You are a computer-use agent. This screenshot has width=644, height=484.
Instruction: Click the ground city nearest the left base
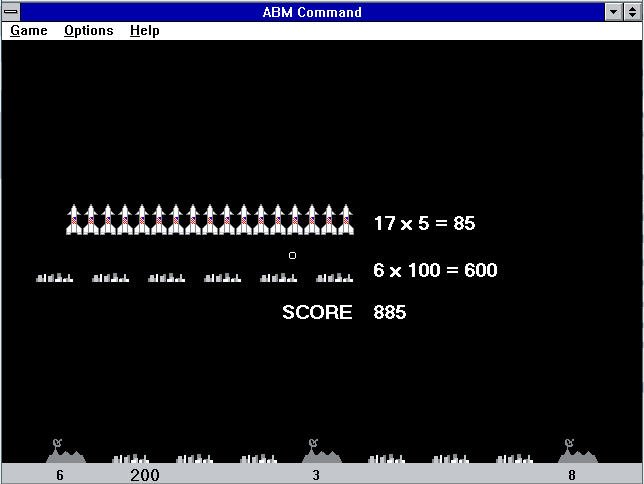tap(130, 459)
